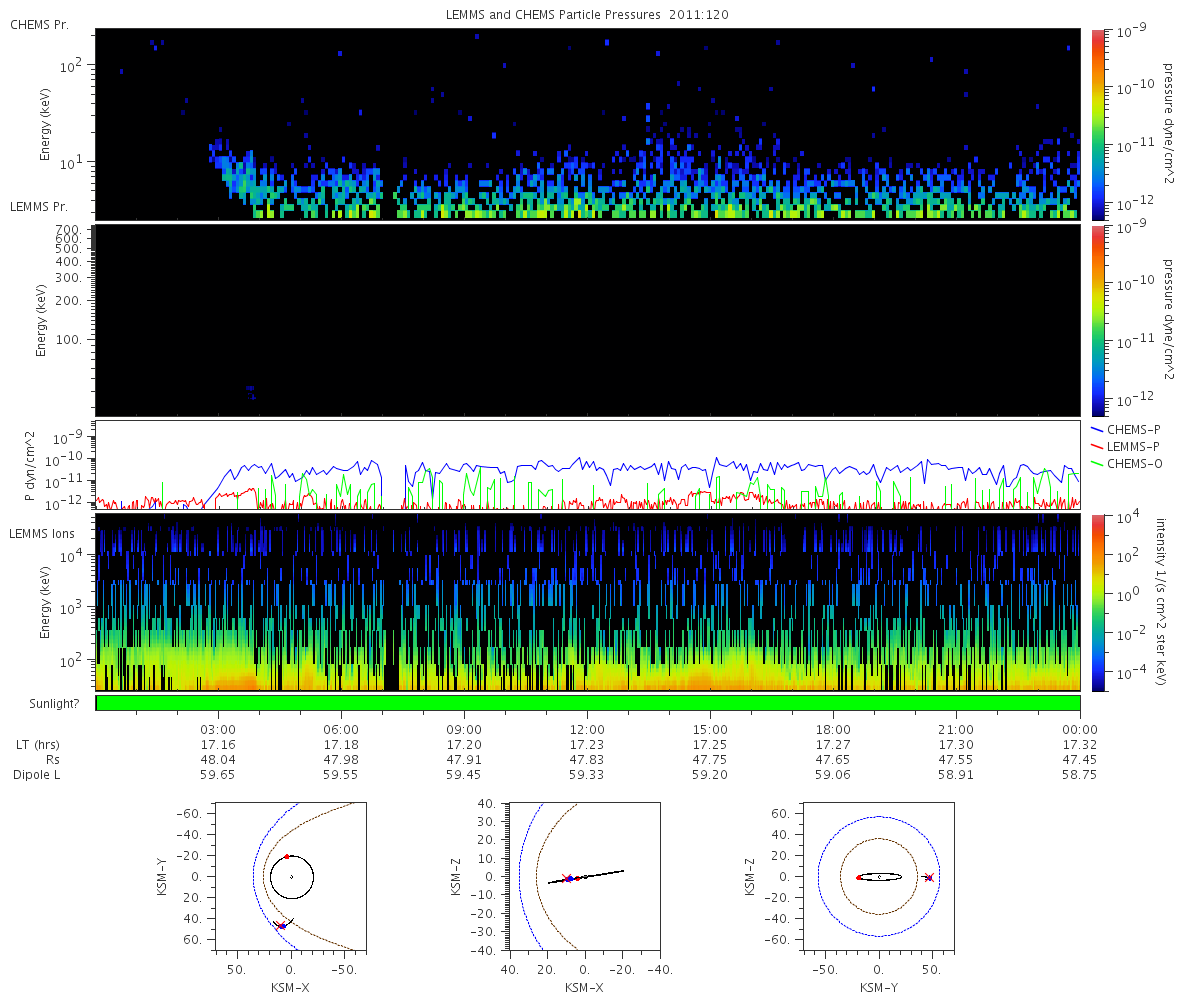1200x1000 pixels.
Task: Click the CHEMS pressure color bar
Action: pyautogui.click(x=1097, y=124)
